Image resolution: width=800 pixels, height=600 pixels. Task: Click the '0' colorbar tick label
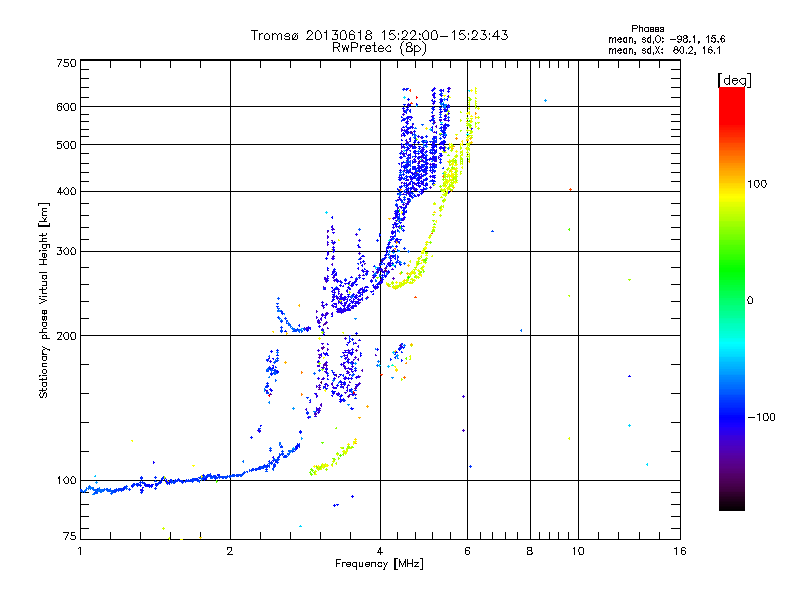tap(750, 301)
